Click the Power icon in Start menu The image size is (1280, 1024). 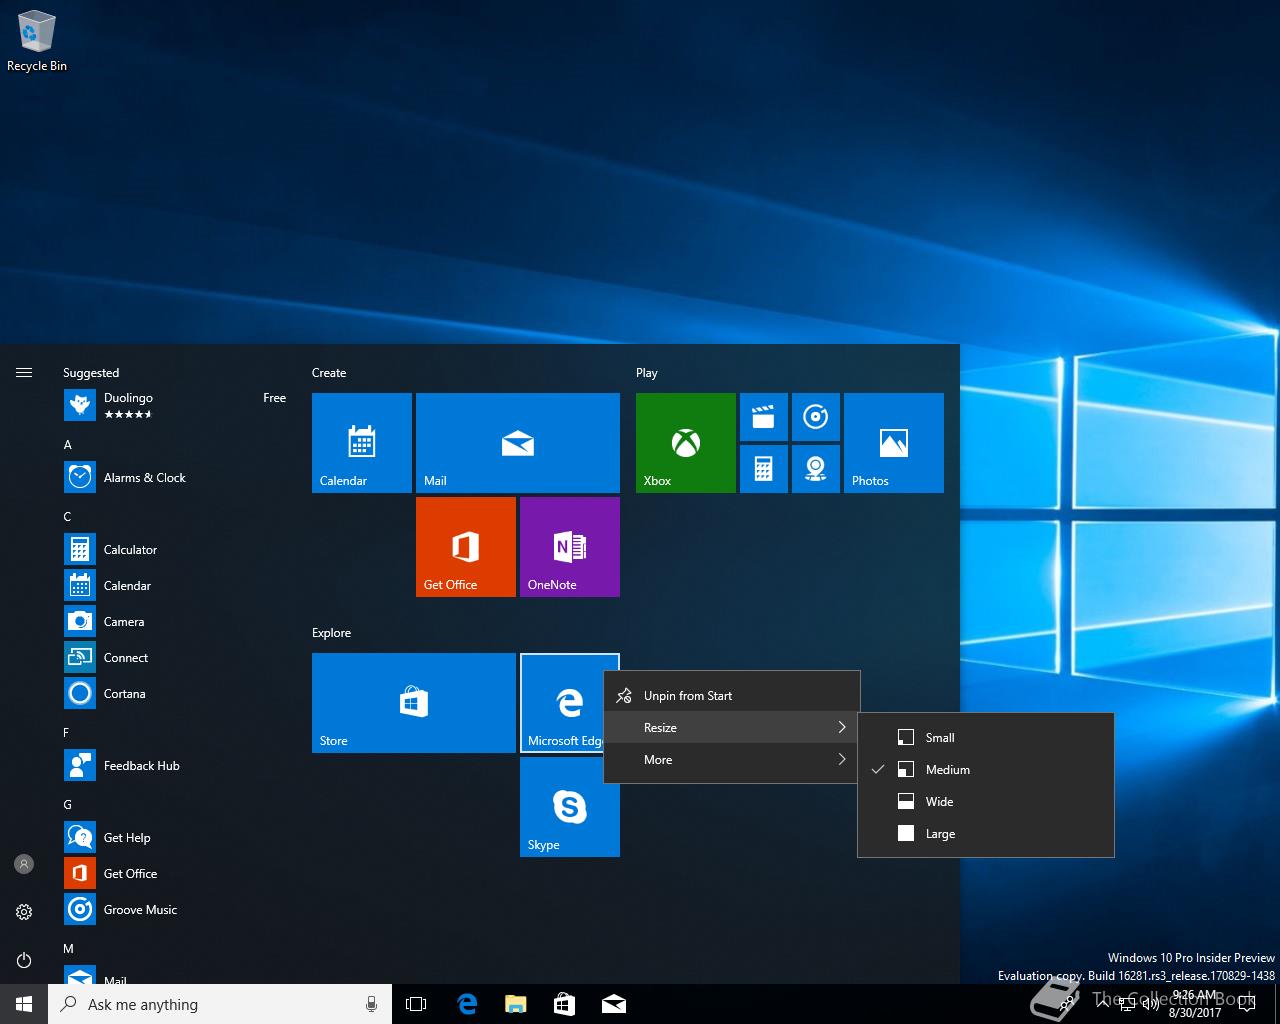24,960
